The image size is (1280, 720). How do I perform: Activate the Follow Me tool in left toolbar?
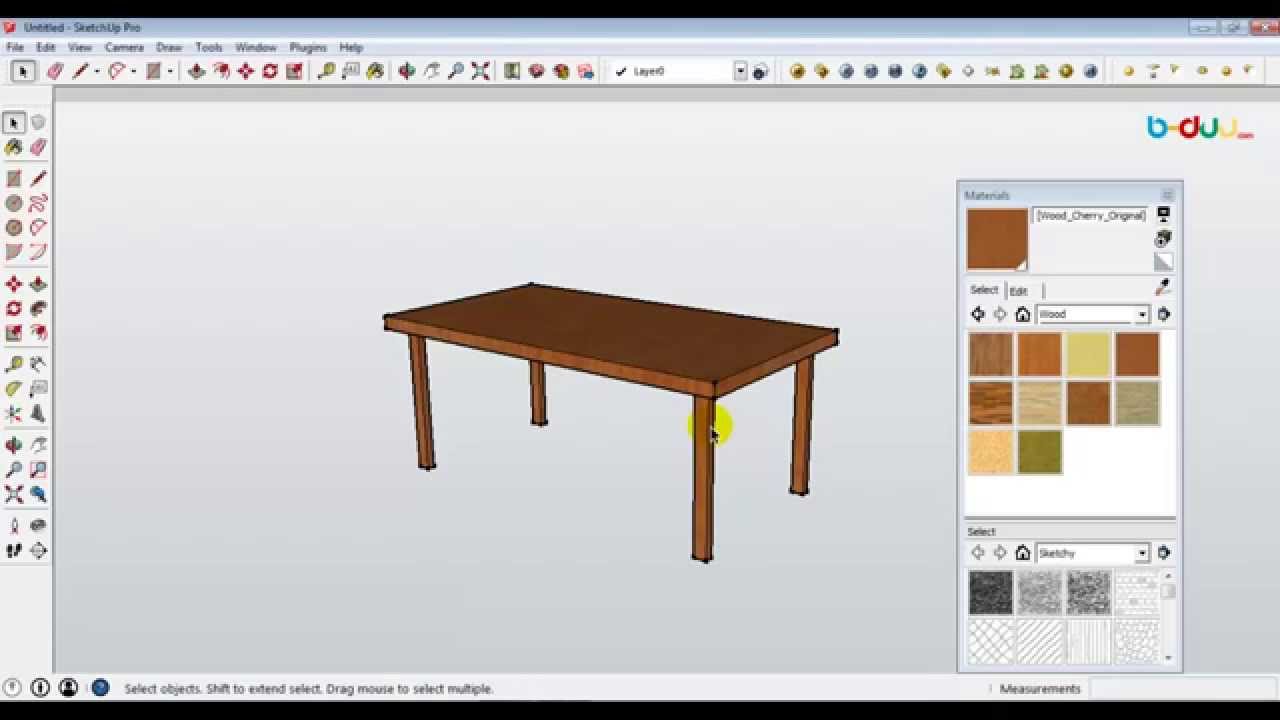click(38, 309)
